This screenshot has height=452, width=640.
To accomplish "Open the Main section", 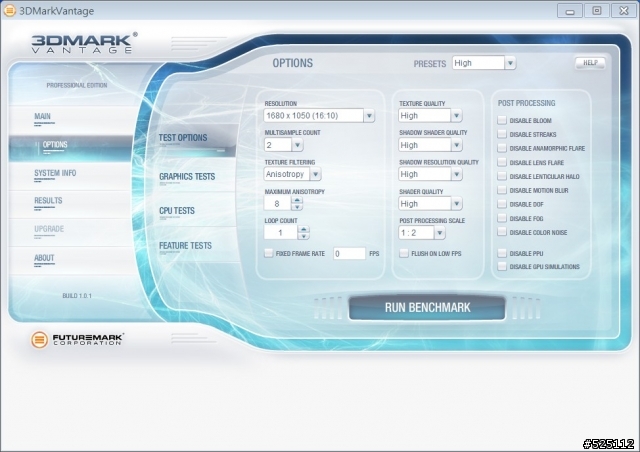I will tap(42, 116).
